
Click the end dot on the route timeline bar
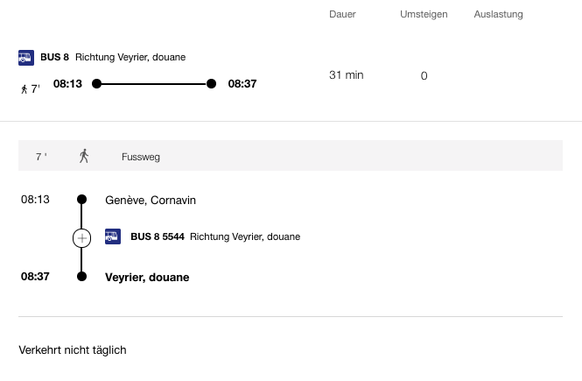pos(211,84)
